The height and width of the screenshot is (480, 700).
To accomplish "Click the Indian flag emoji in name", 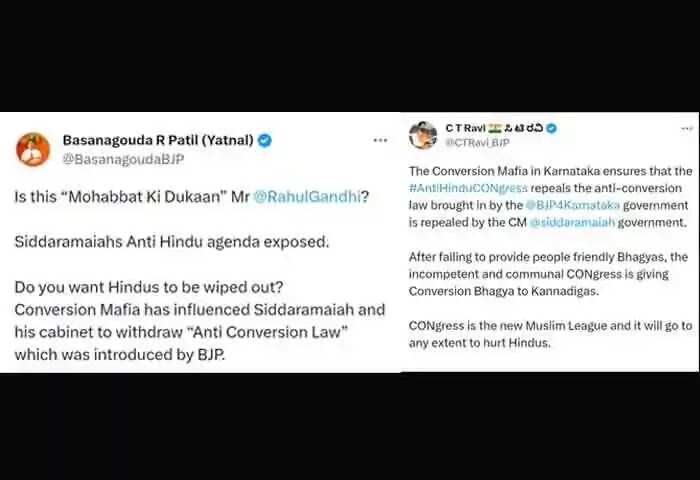I will [495, 128].
